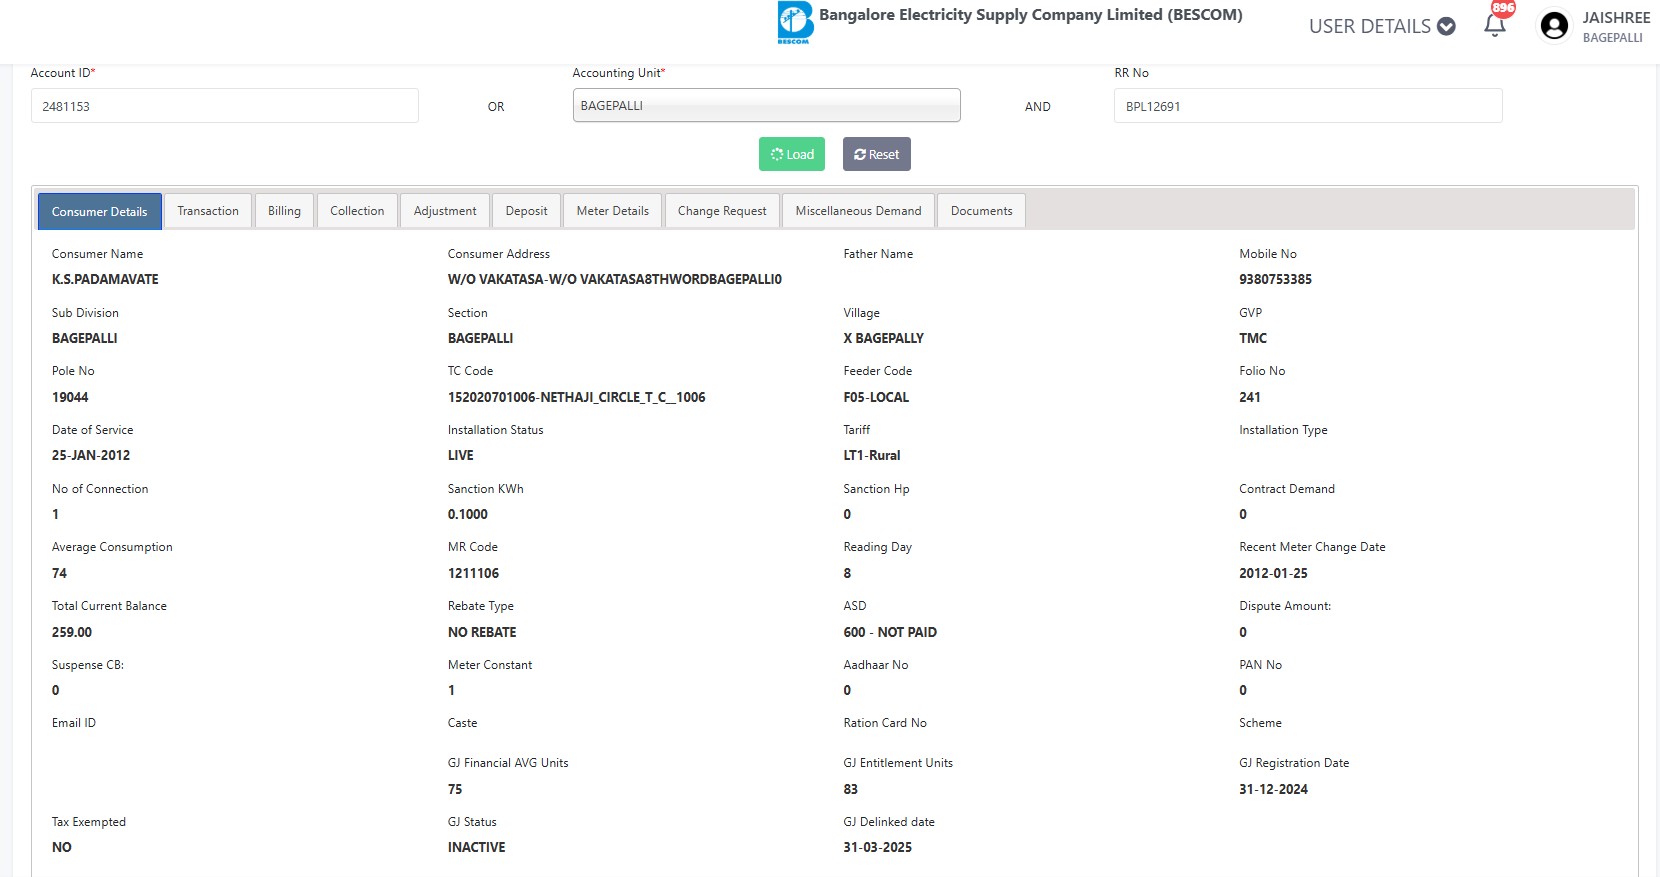The image size is (1660, 877).
Task: Click the Bangalore Electricity Supply Company title
Action: pyautogui.click(x=1031, y=15)
